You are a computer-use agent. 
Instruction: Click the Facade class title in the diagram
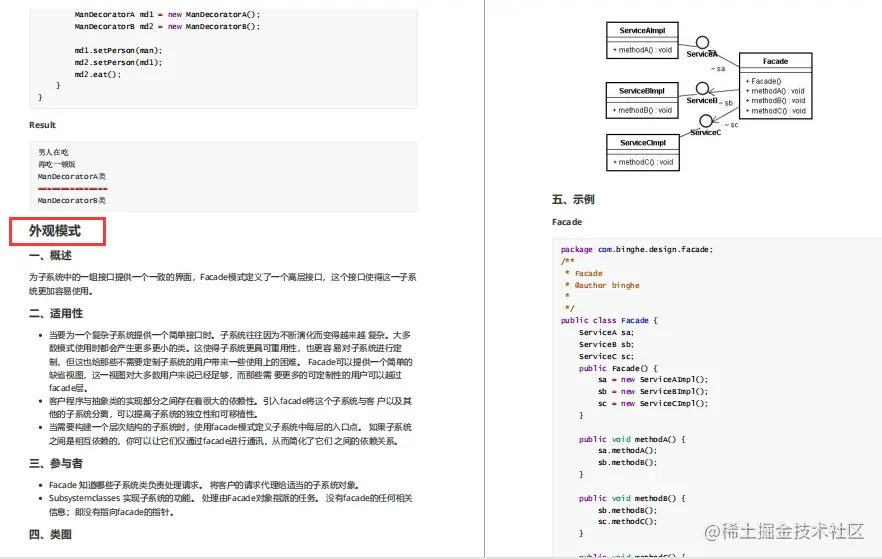coord(776,61)
